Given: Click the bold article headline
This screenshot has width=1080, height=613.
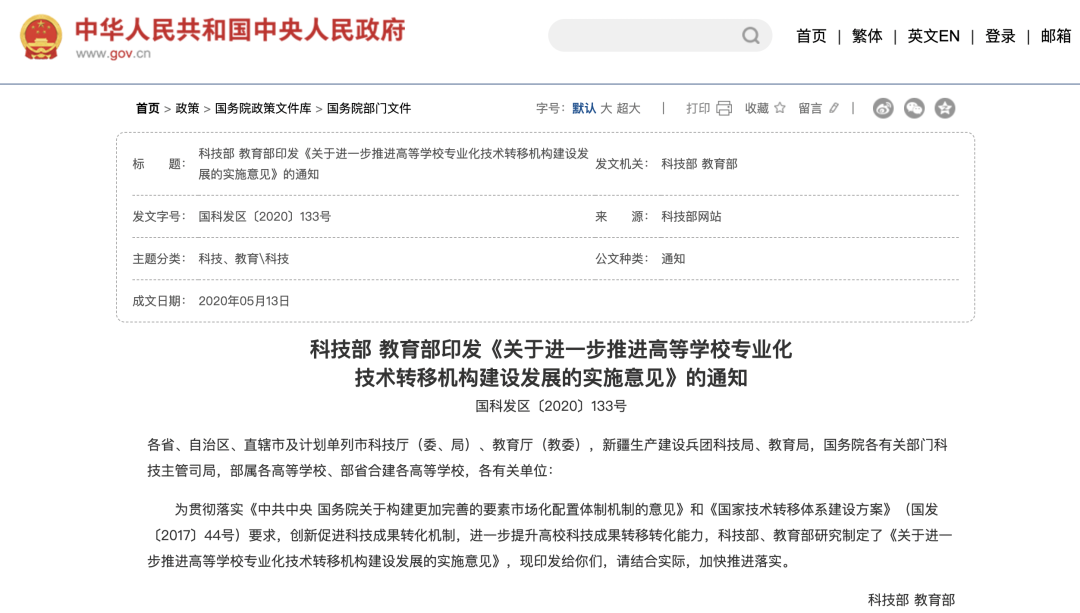Looking at the screenshot, I should click(550, 364).
